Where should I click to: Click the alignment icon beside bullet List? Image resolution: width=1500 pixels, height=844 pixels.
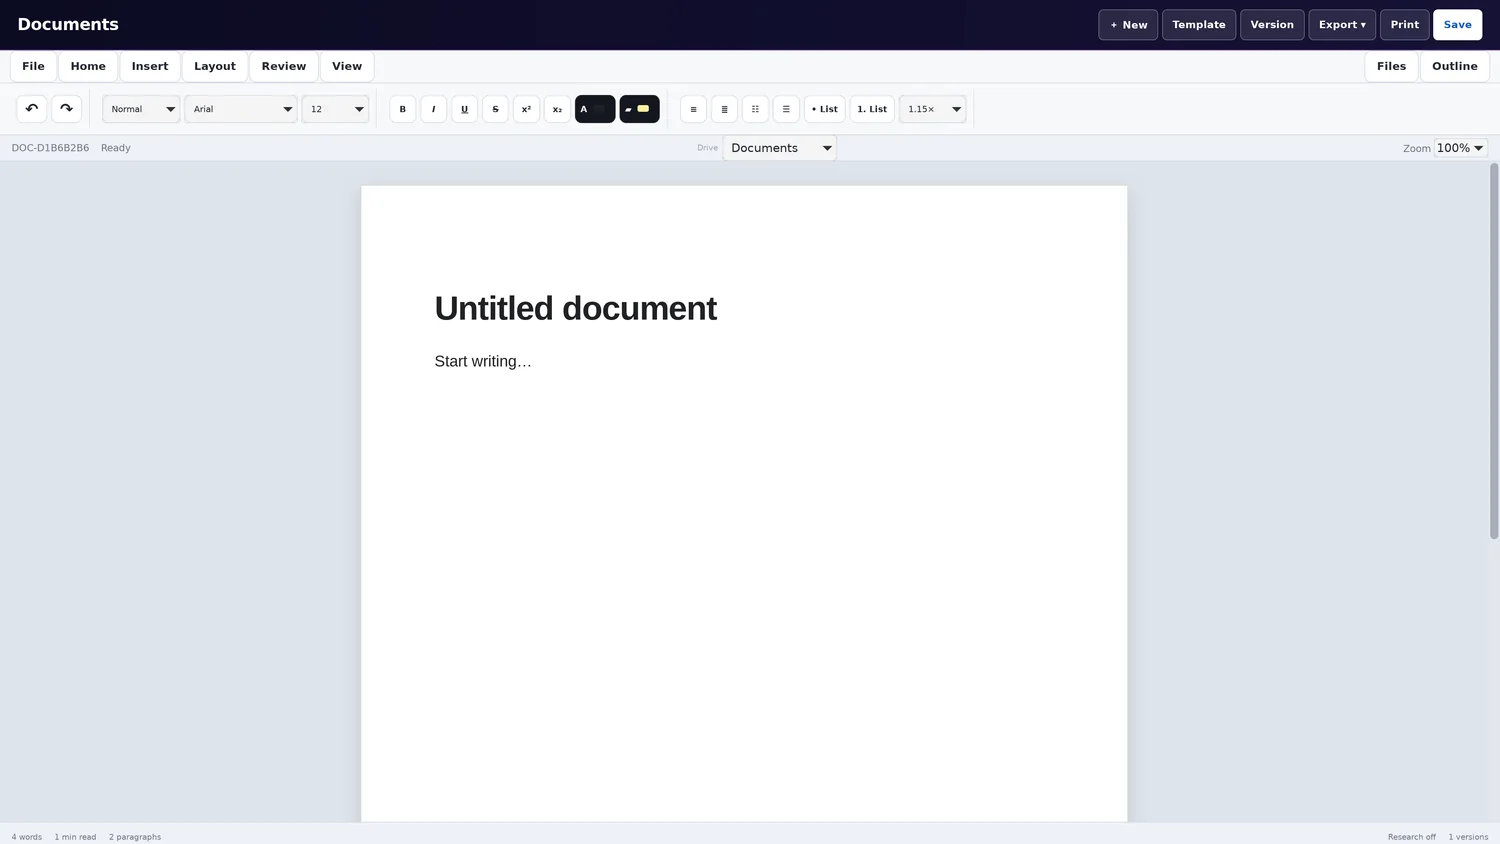tap(786, 109)
